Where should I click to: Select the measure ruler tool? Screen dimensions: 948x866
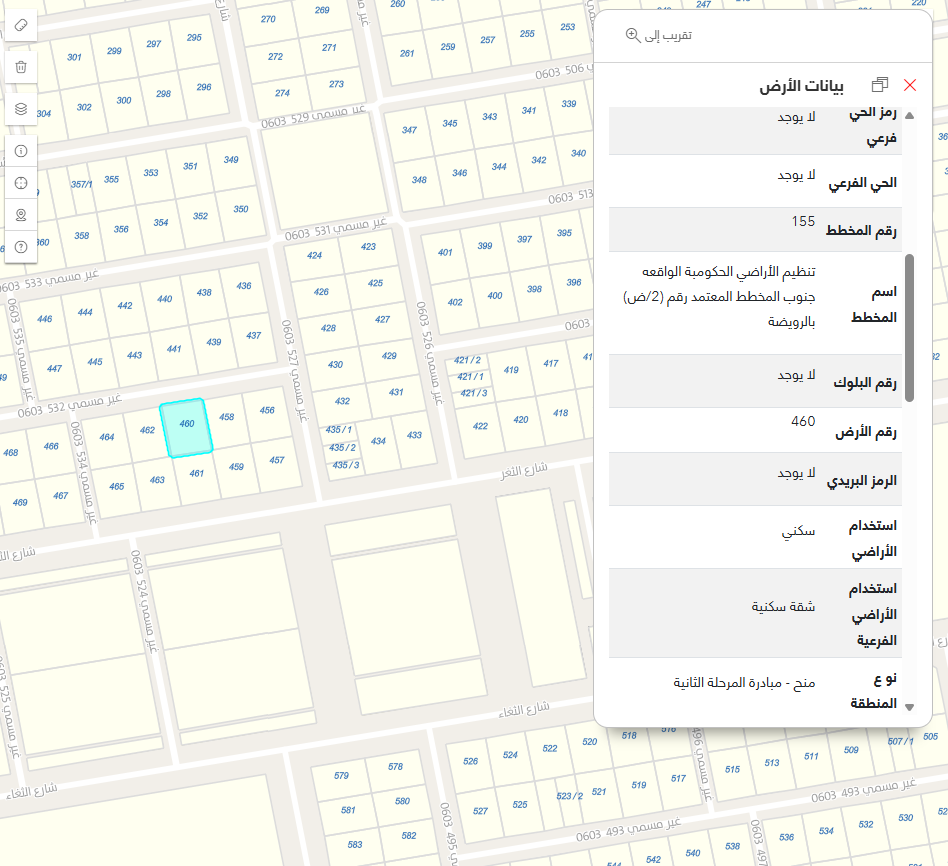(21, 25)
